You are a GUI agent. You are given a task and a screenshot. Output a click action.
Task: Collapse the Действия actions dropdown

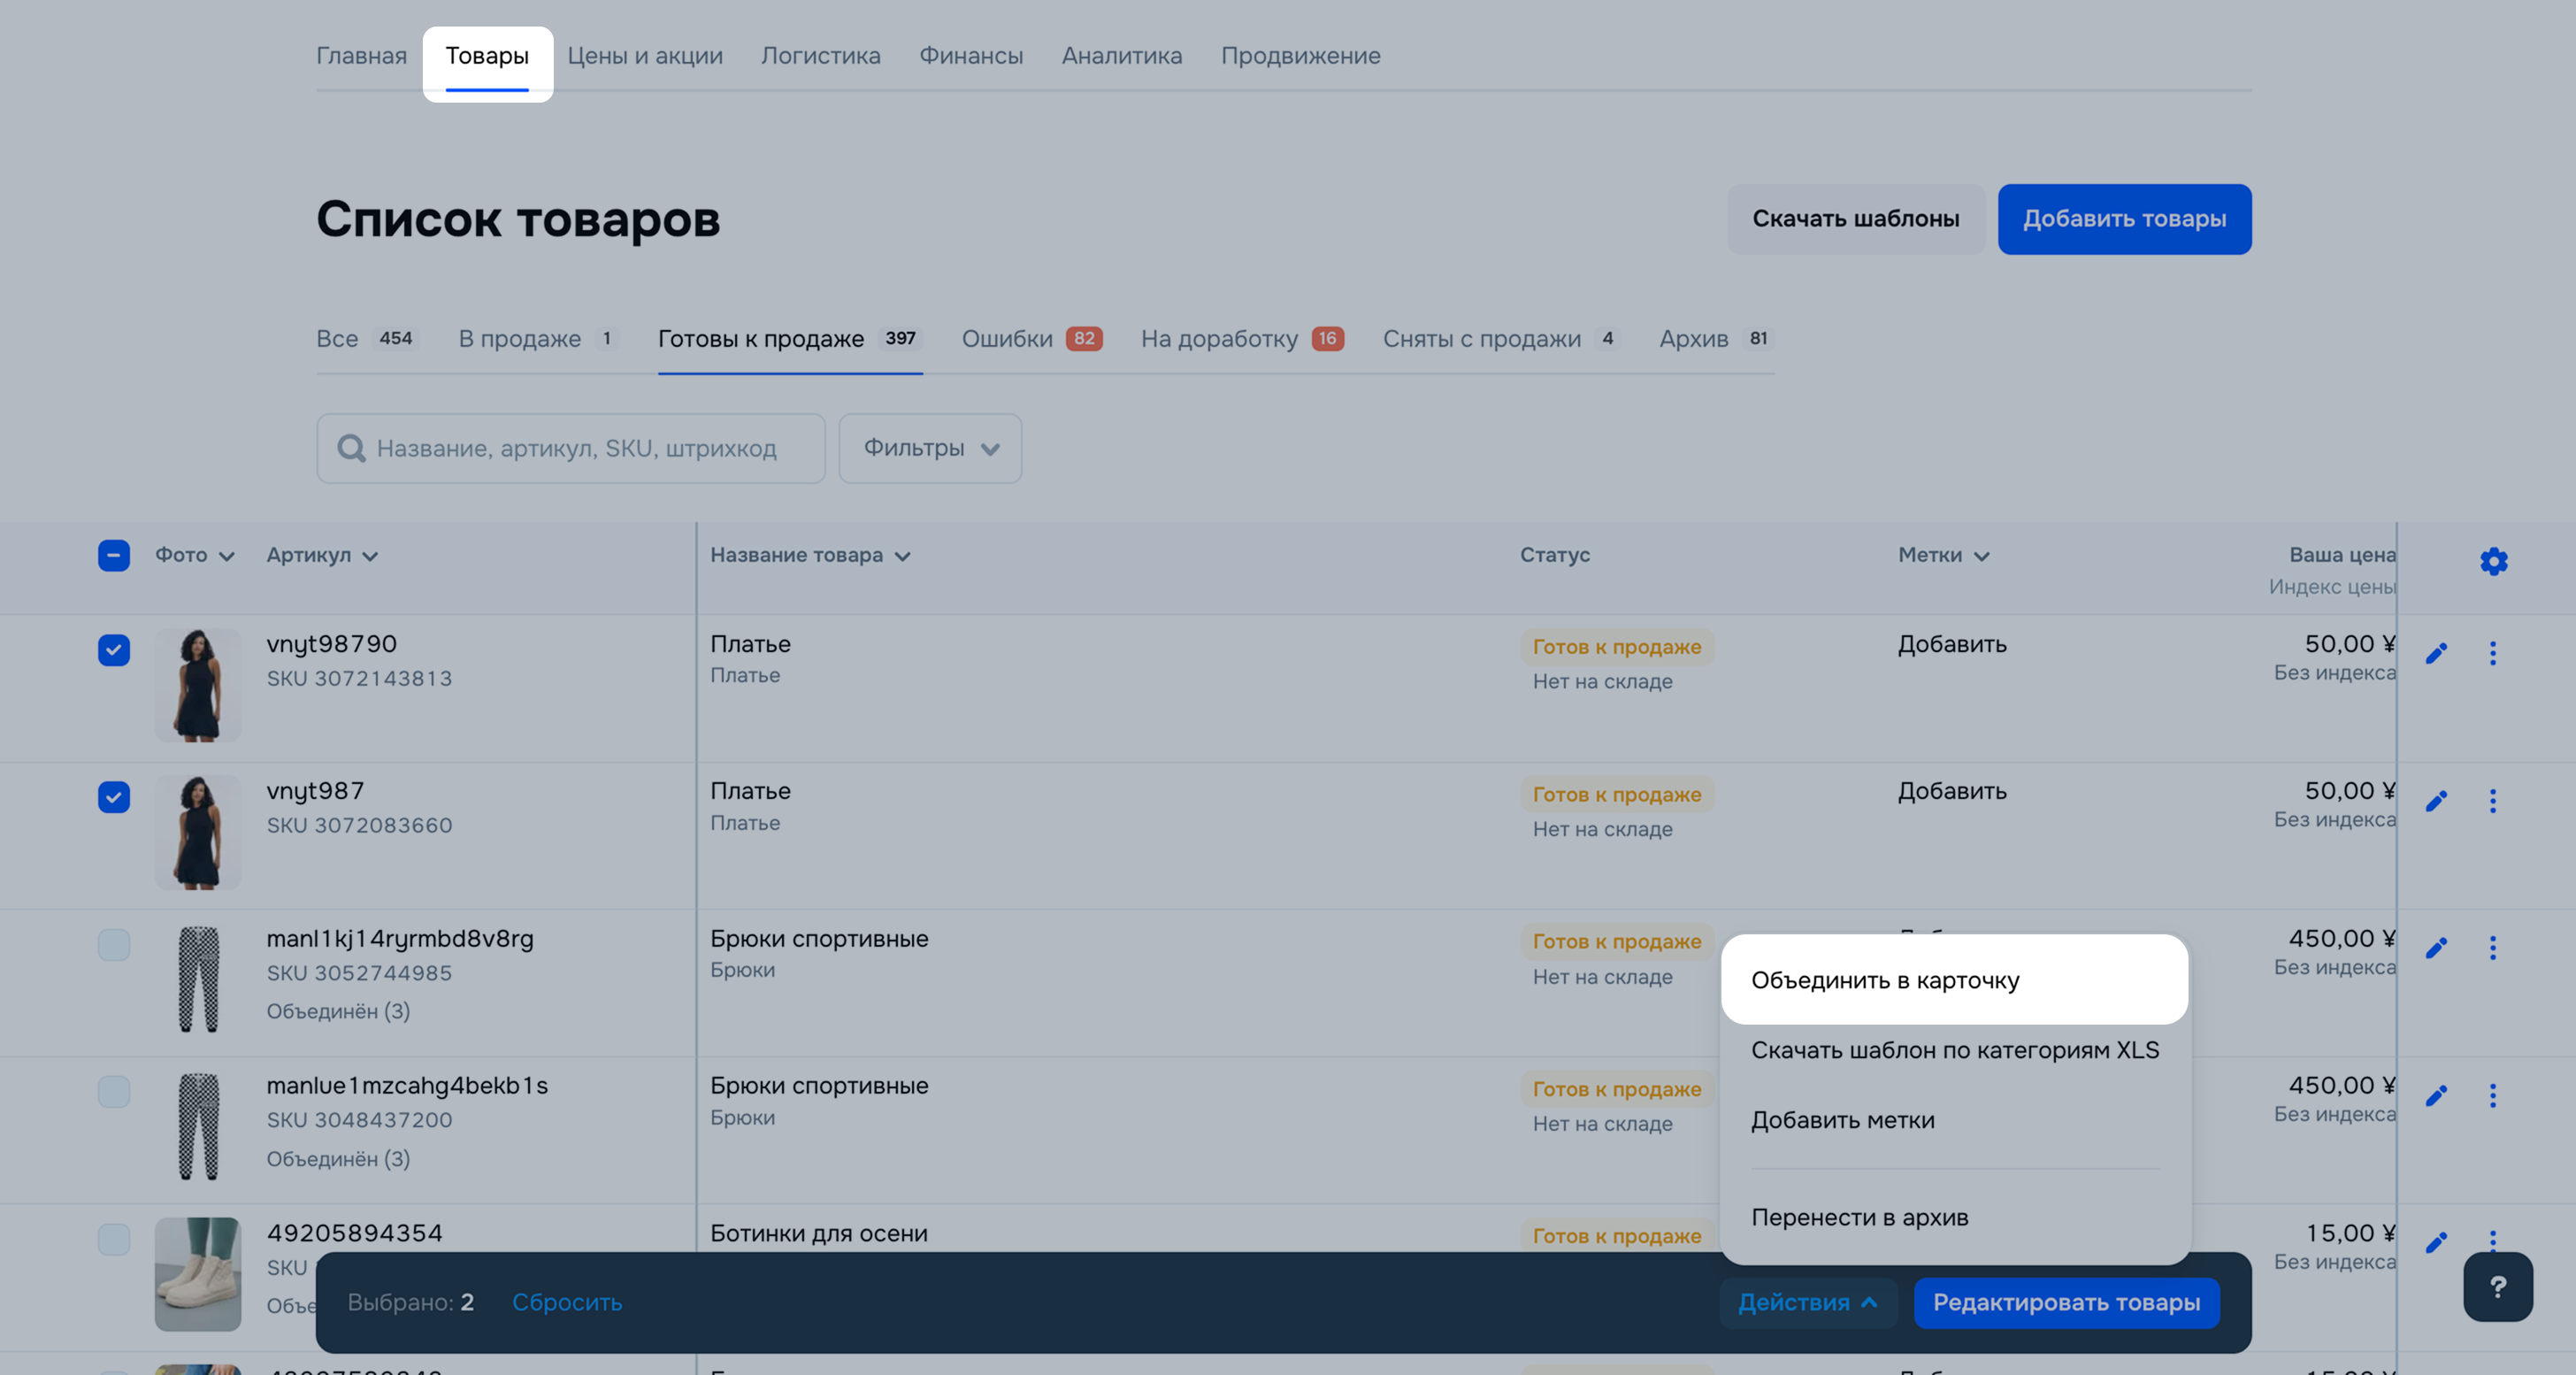(1807, 1302)
